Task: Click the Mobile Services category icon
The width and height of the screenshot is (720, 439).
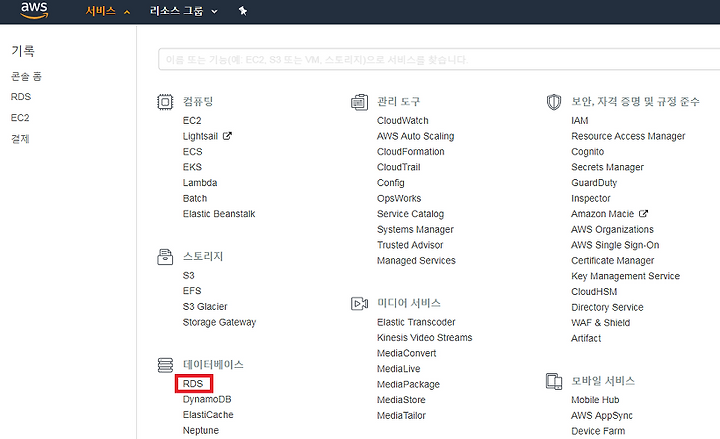Action: (554, 382)
